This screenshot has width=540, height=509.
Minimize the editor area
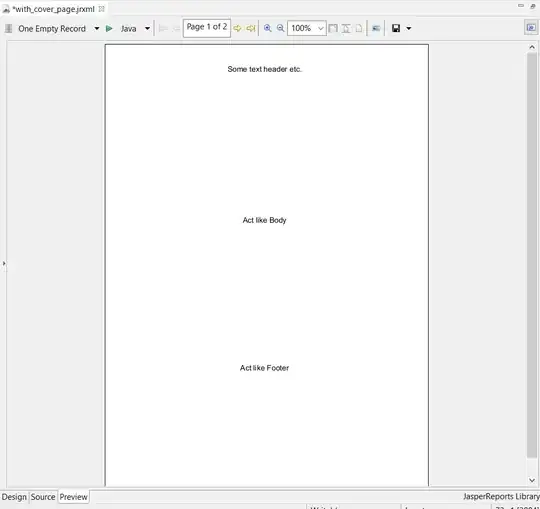click(521, 6)
